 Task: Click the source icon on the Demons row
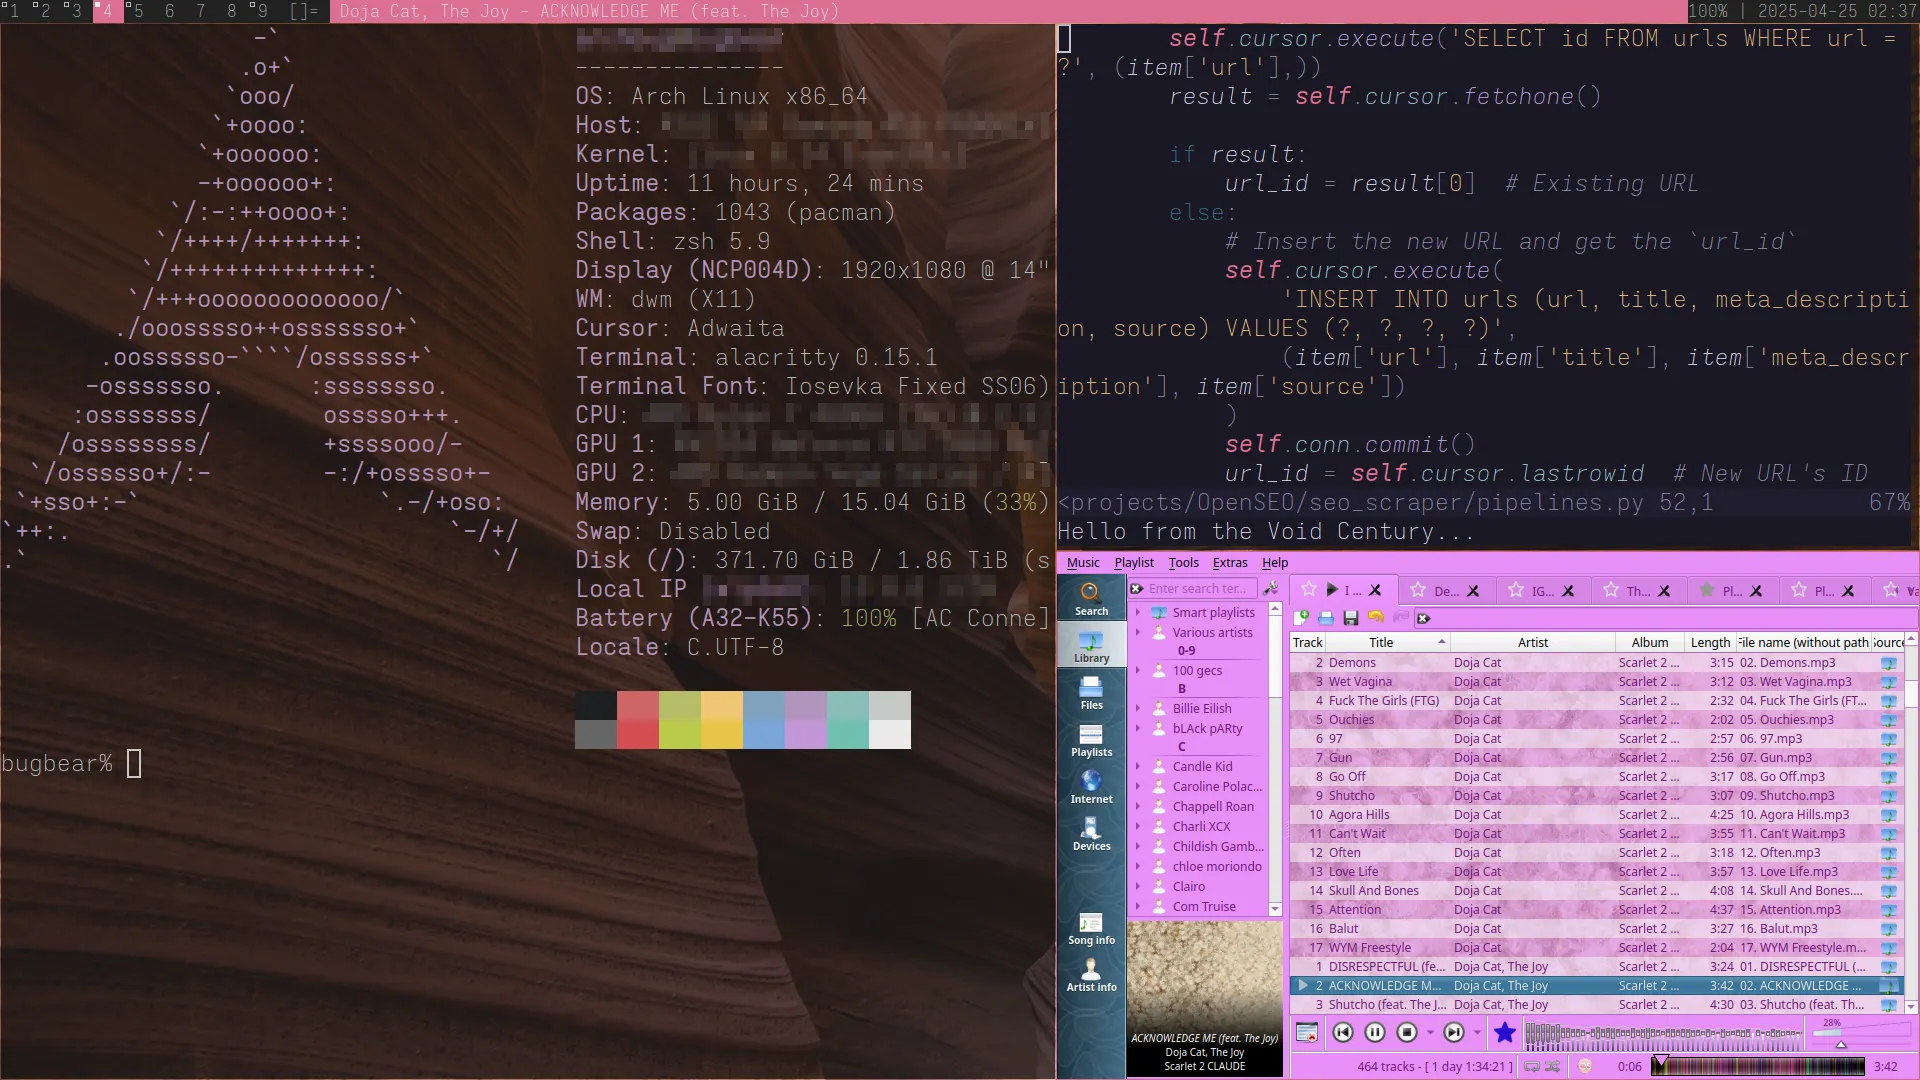tap(1889, 663)
